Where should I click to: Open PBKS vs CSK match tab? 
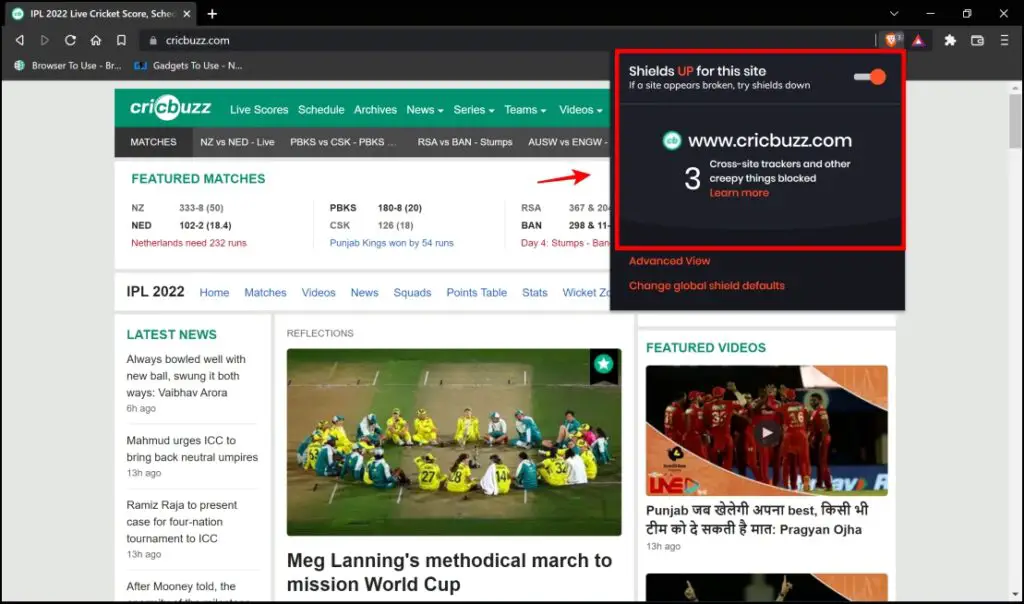coord(343,142)
